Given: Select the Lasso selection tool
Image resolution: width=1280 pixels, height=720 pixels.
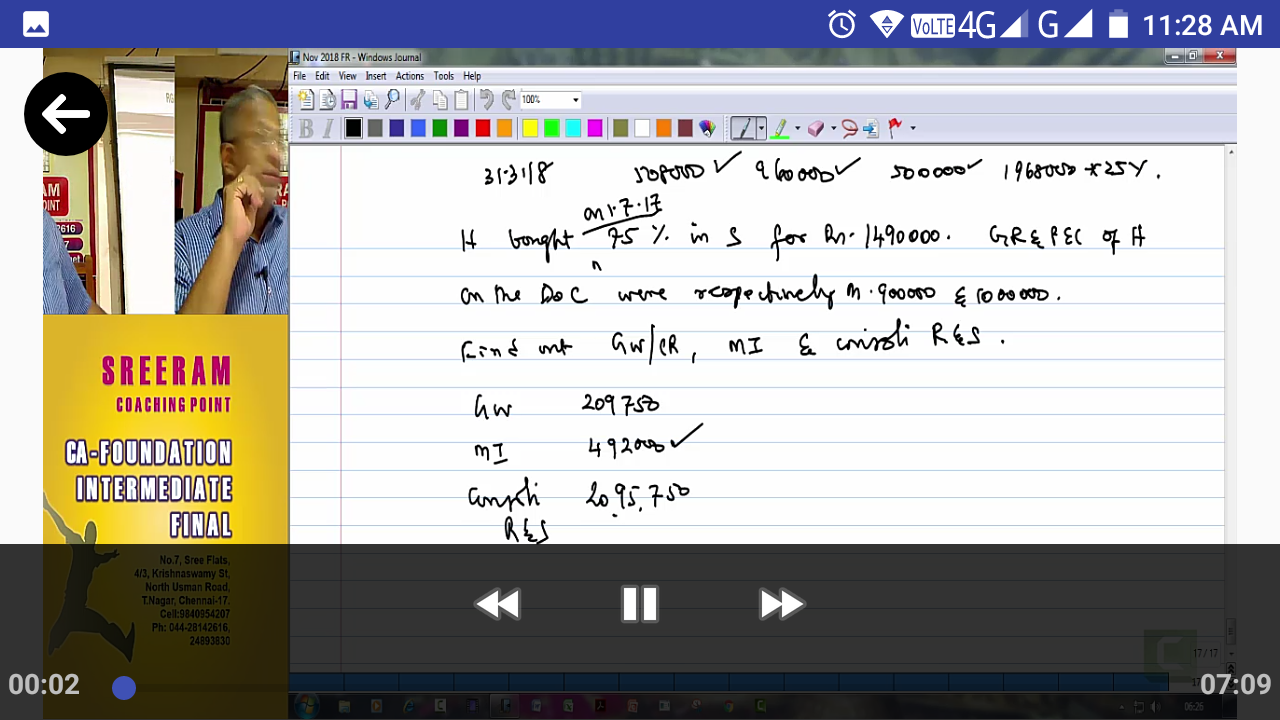Looking at the screenshot, I should pyautogui.click(x=849, y=128).
